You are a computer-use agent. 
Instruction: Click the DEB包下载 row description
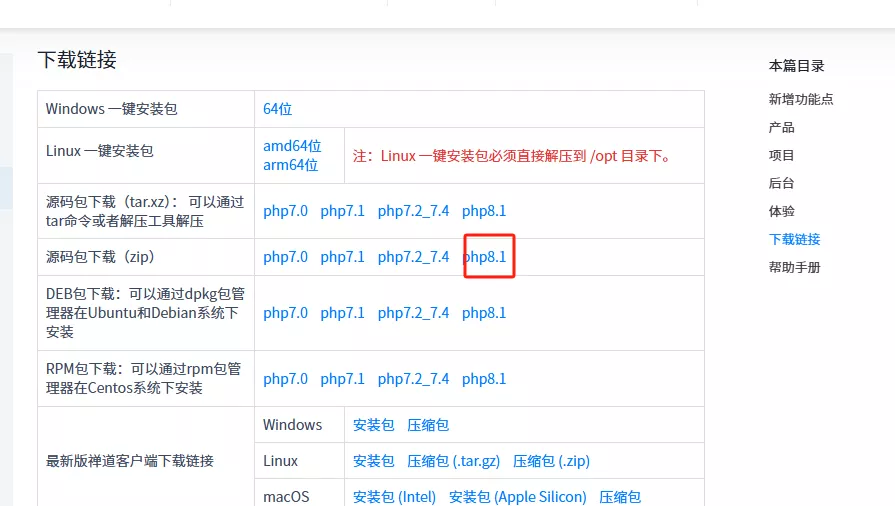pos(146,313)
